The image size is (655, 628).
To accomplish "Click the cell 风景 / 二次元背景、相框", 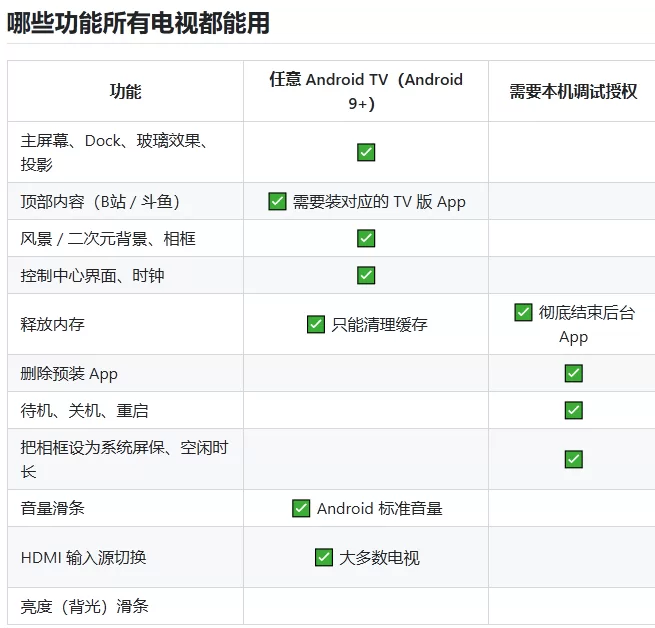I will click(125, 238).
